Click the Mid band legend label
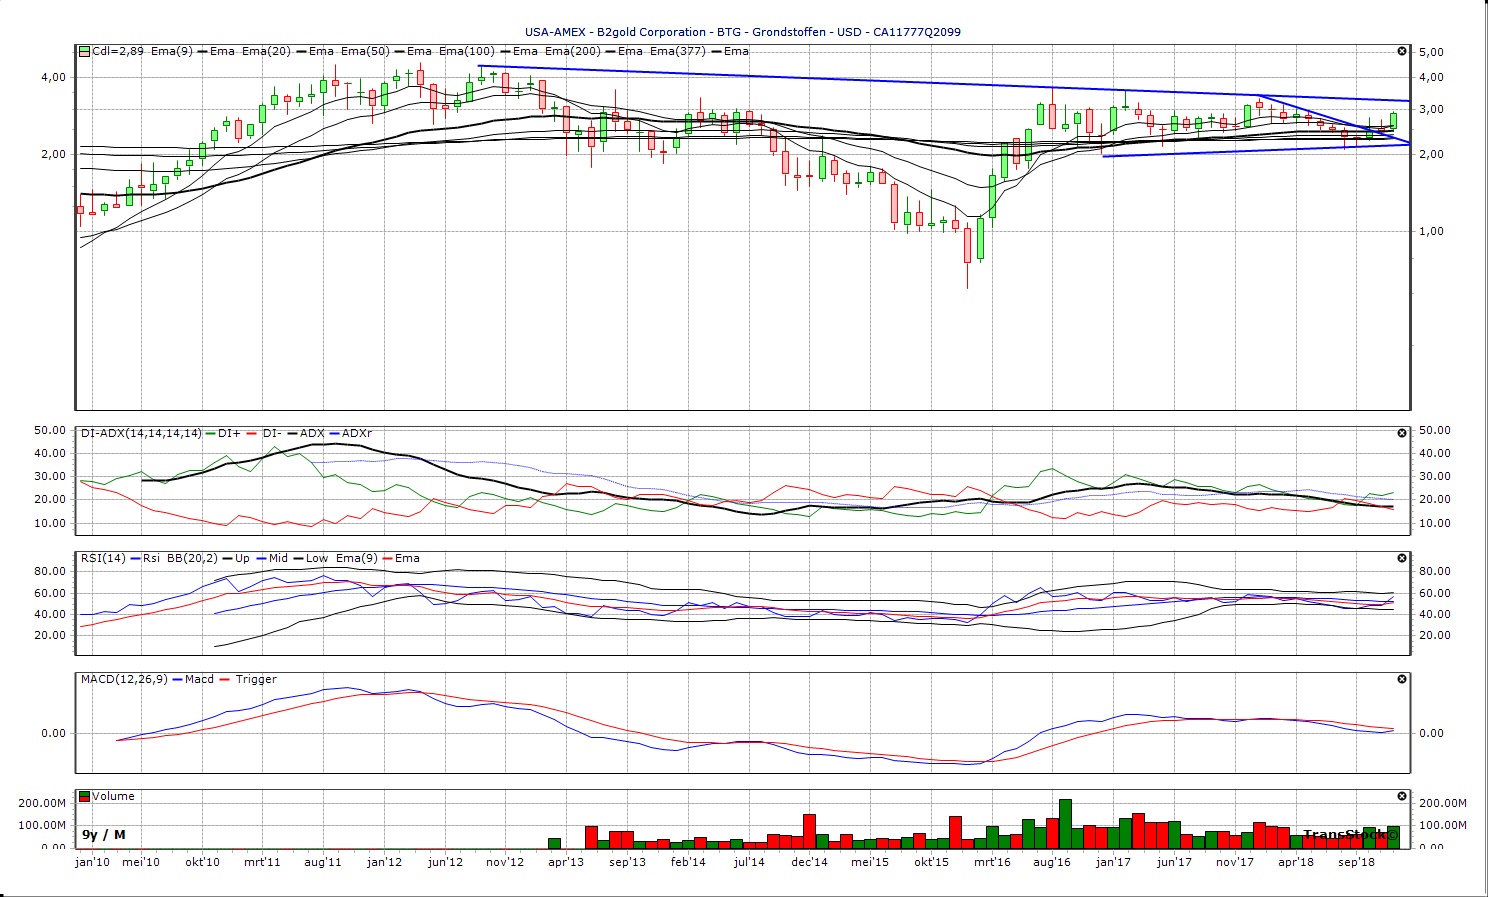Viewport: 1488px width, 897px height. (278, 558)
